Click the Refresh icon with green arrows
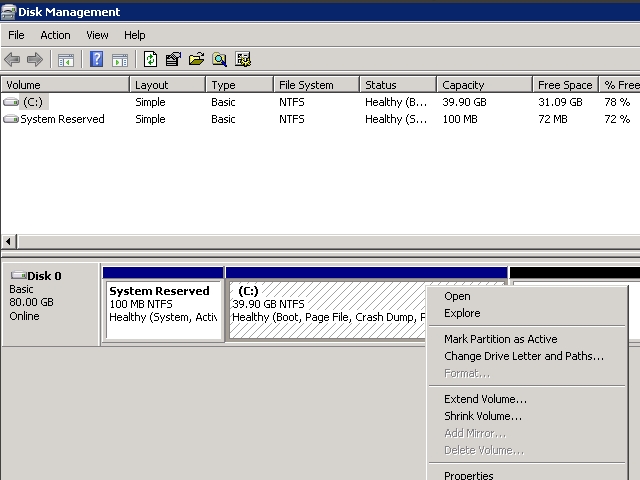640x480 pixels. point(150,59)
